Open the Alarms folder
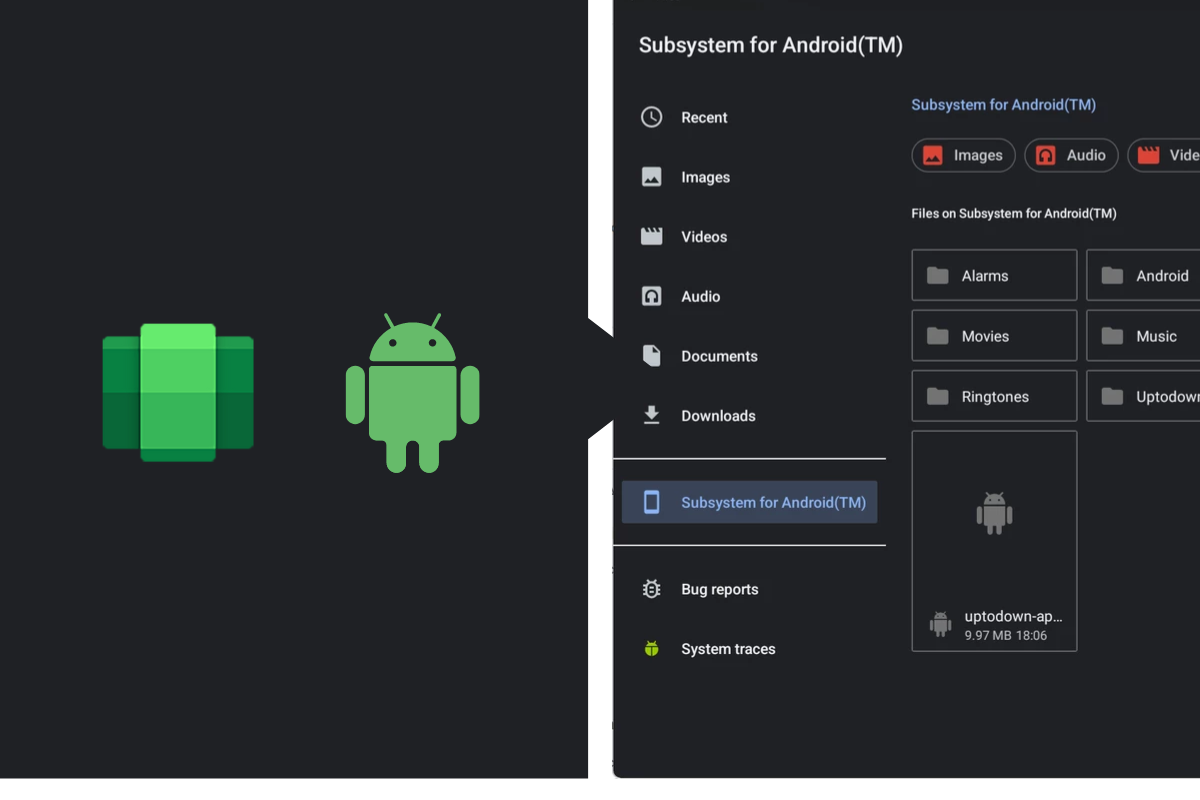 point(994,276)
